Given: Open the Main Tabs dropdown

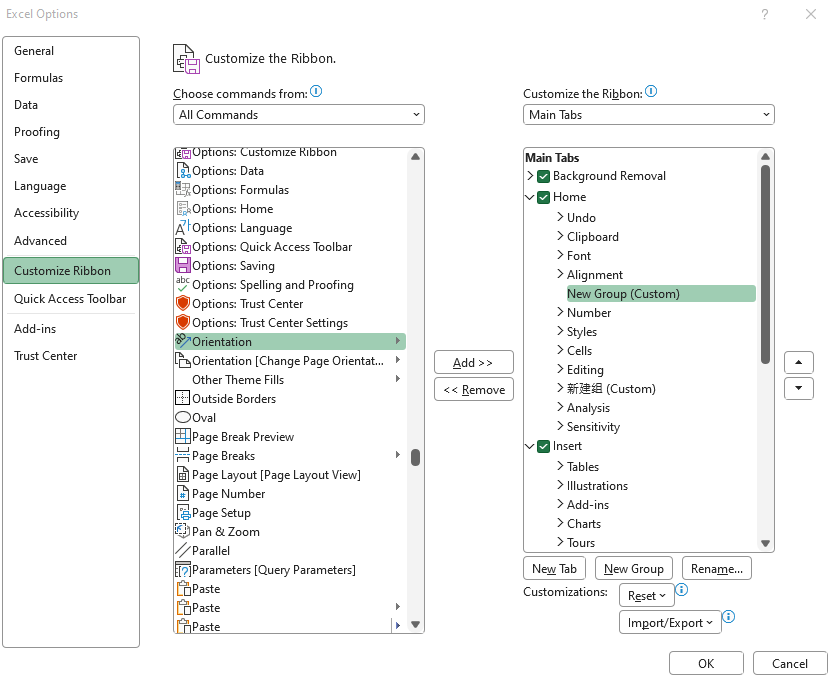Looking at the screenshot, I should point(649,115).
